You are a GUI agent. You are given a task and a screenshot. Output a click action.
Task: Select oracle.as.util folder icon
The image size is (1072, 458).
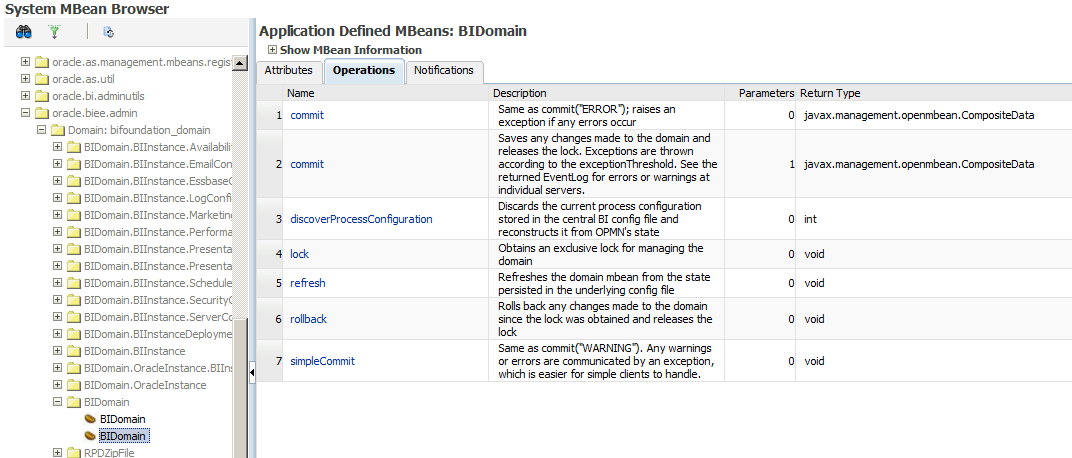tap(42, 79)
